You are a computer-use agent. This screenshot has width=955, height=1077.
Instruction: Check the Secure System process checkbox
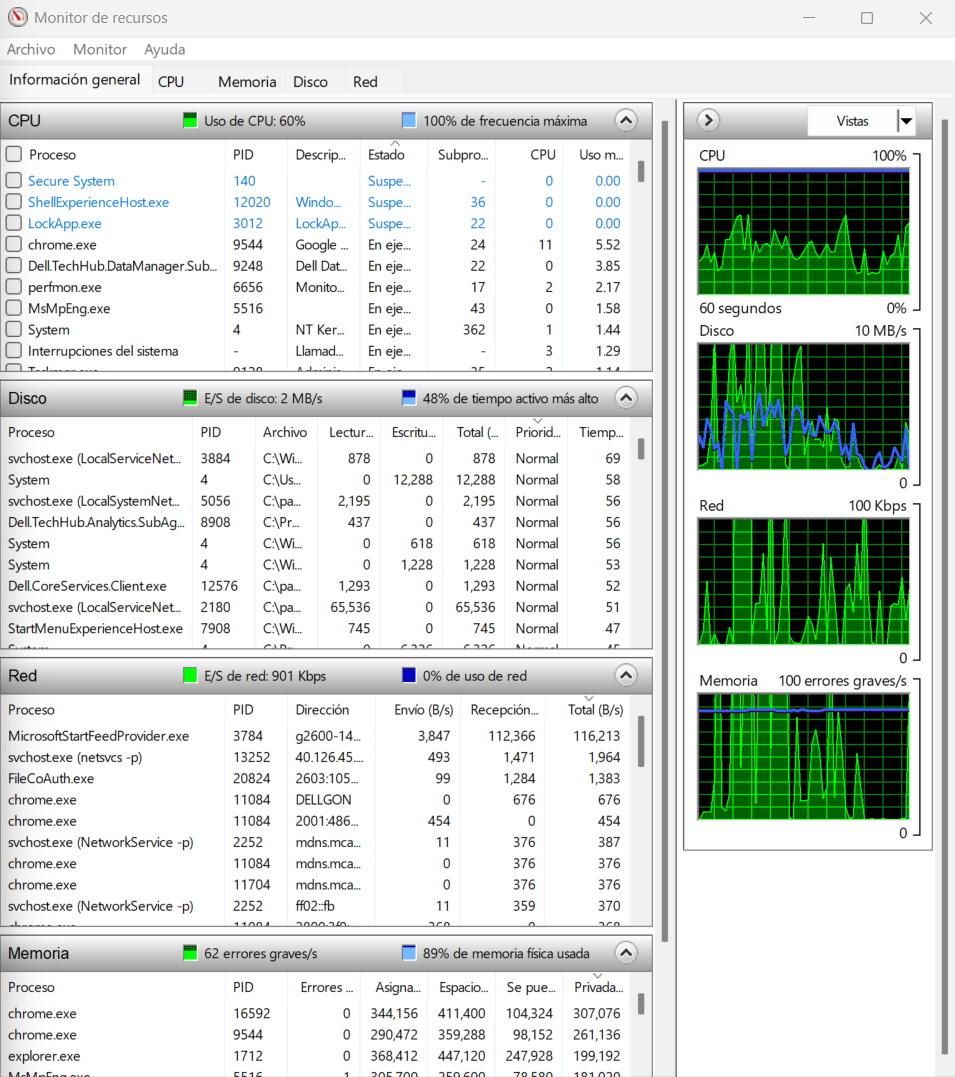pyautogui.click(x=14, y=181)
